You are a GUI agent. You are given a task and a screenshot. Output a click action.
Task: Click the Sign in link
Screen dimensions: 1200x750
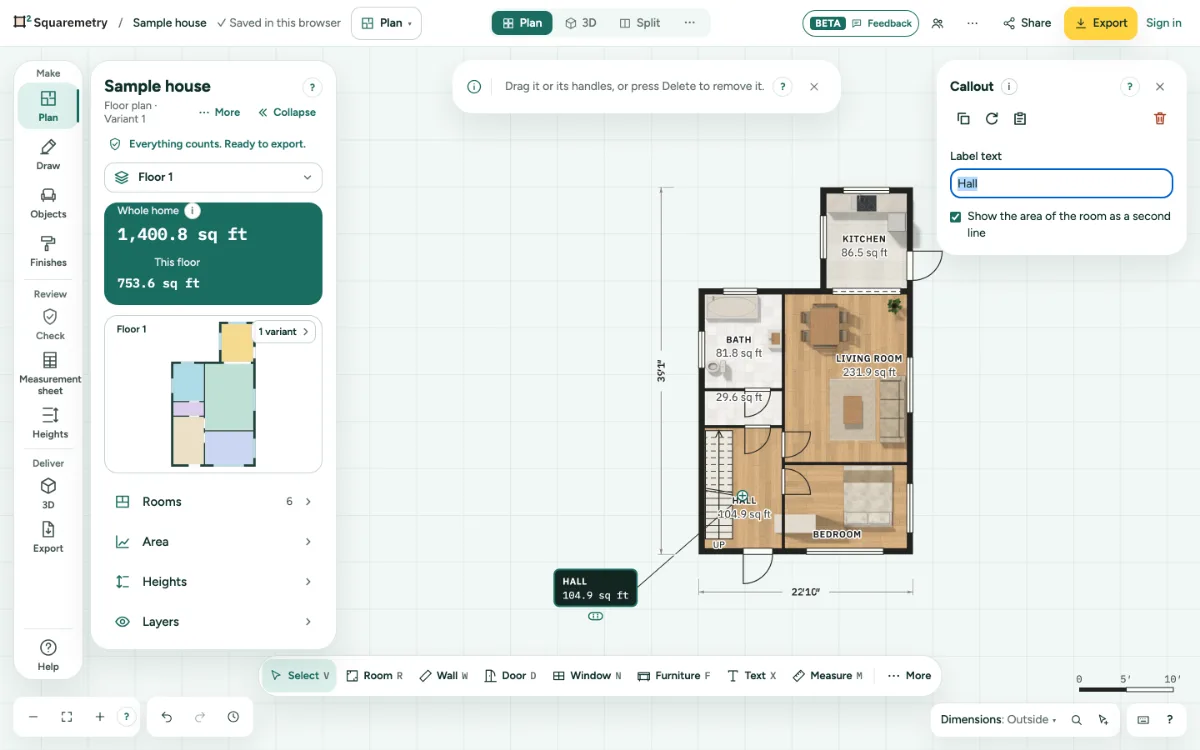tap(1164, 23)
